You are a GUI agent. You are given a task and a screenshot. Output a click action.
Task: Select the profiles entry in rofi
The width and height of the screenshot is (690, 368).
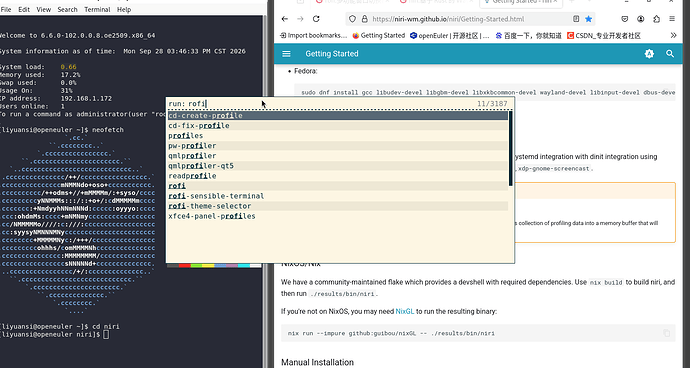tap(338, 136)
